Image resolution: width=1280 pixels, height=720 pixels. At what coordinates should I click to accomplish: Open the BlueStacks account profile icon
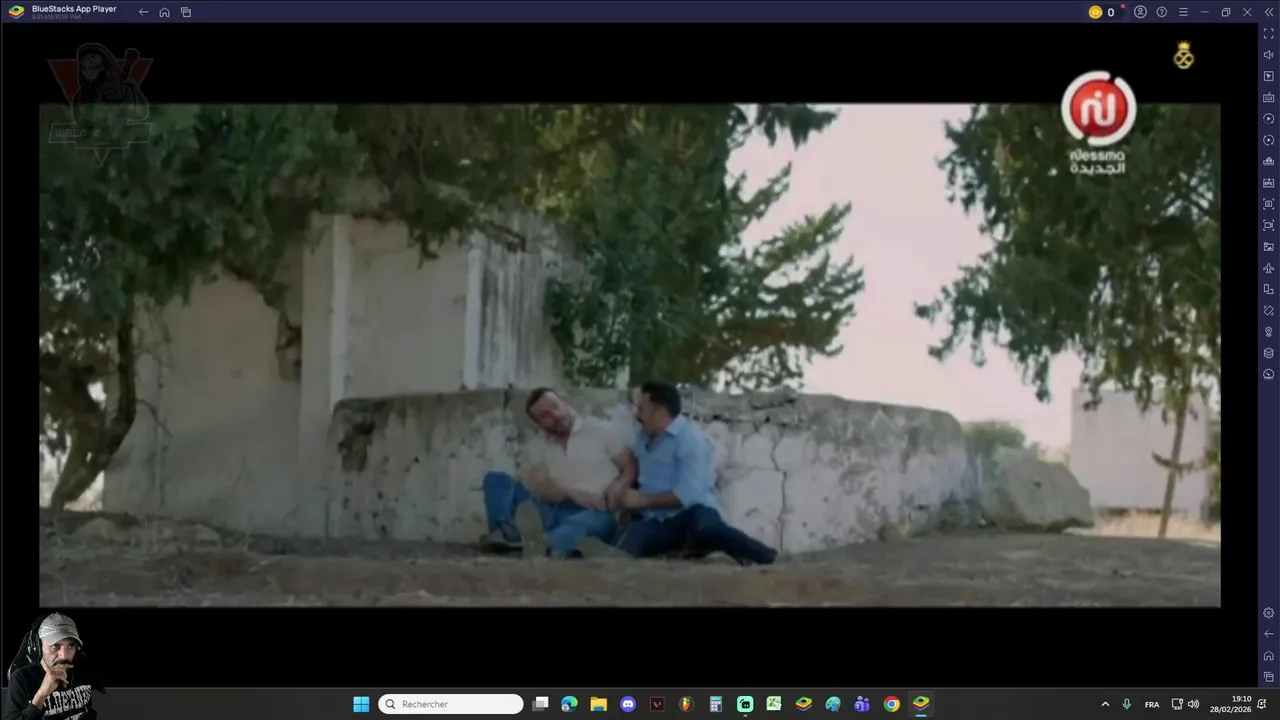pos(1140,12)
